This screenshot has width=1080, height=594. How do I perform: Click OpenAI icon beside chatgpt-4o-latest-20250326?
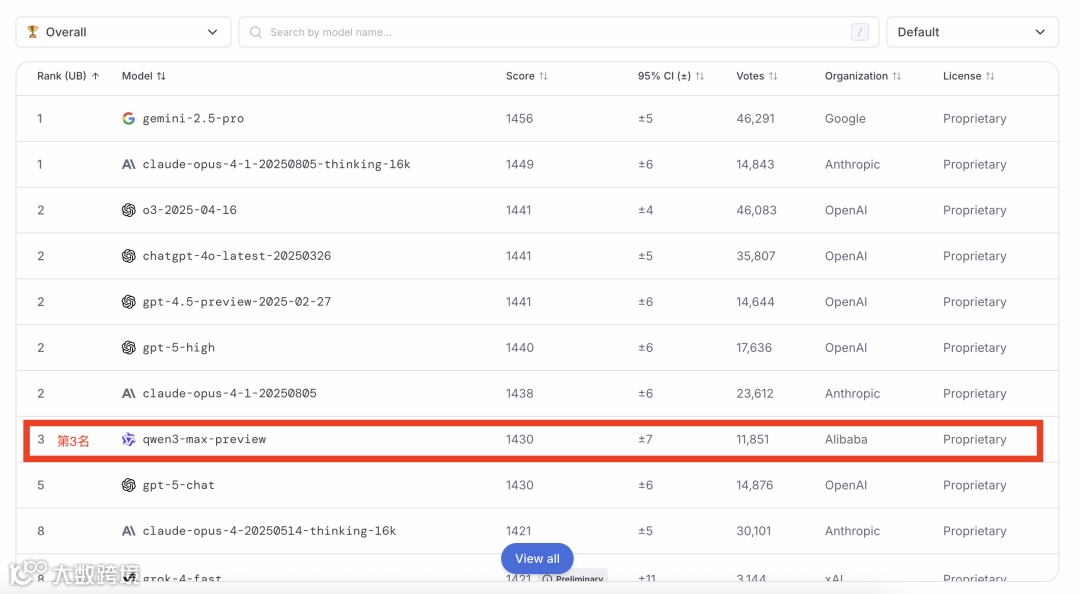[128, 256]
